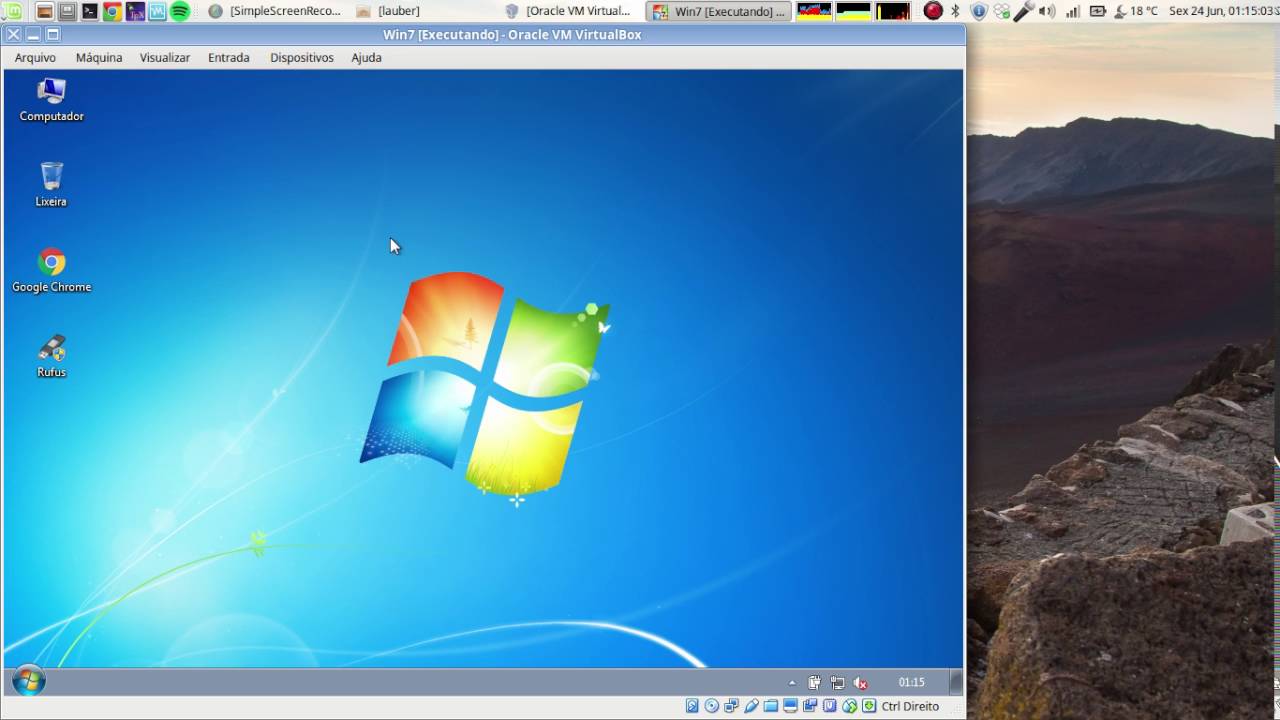Select the Rufus desktop shortcut
Image resolution: width=1280 pixels, height=720 pixels.
[51, 357]
